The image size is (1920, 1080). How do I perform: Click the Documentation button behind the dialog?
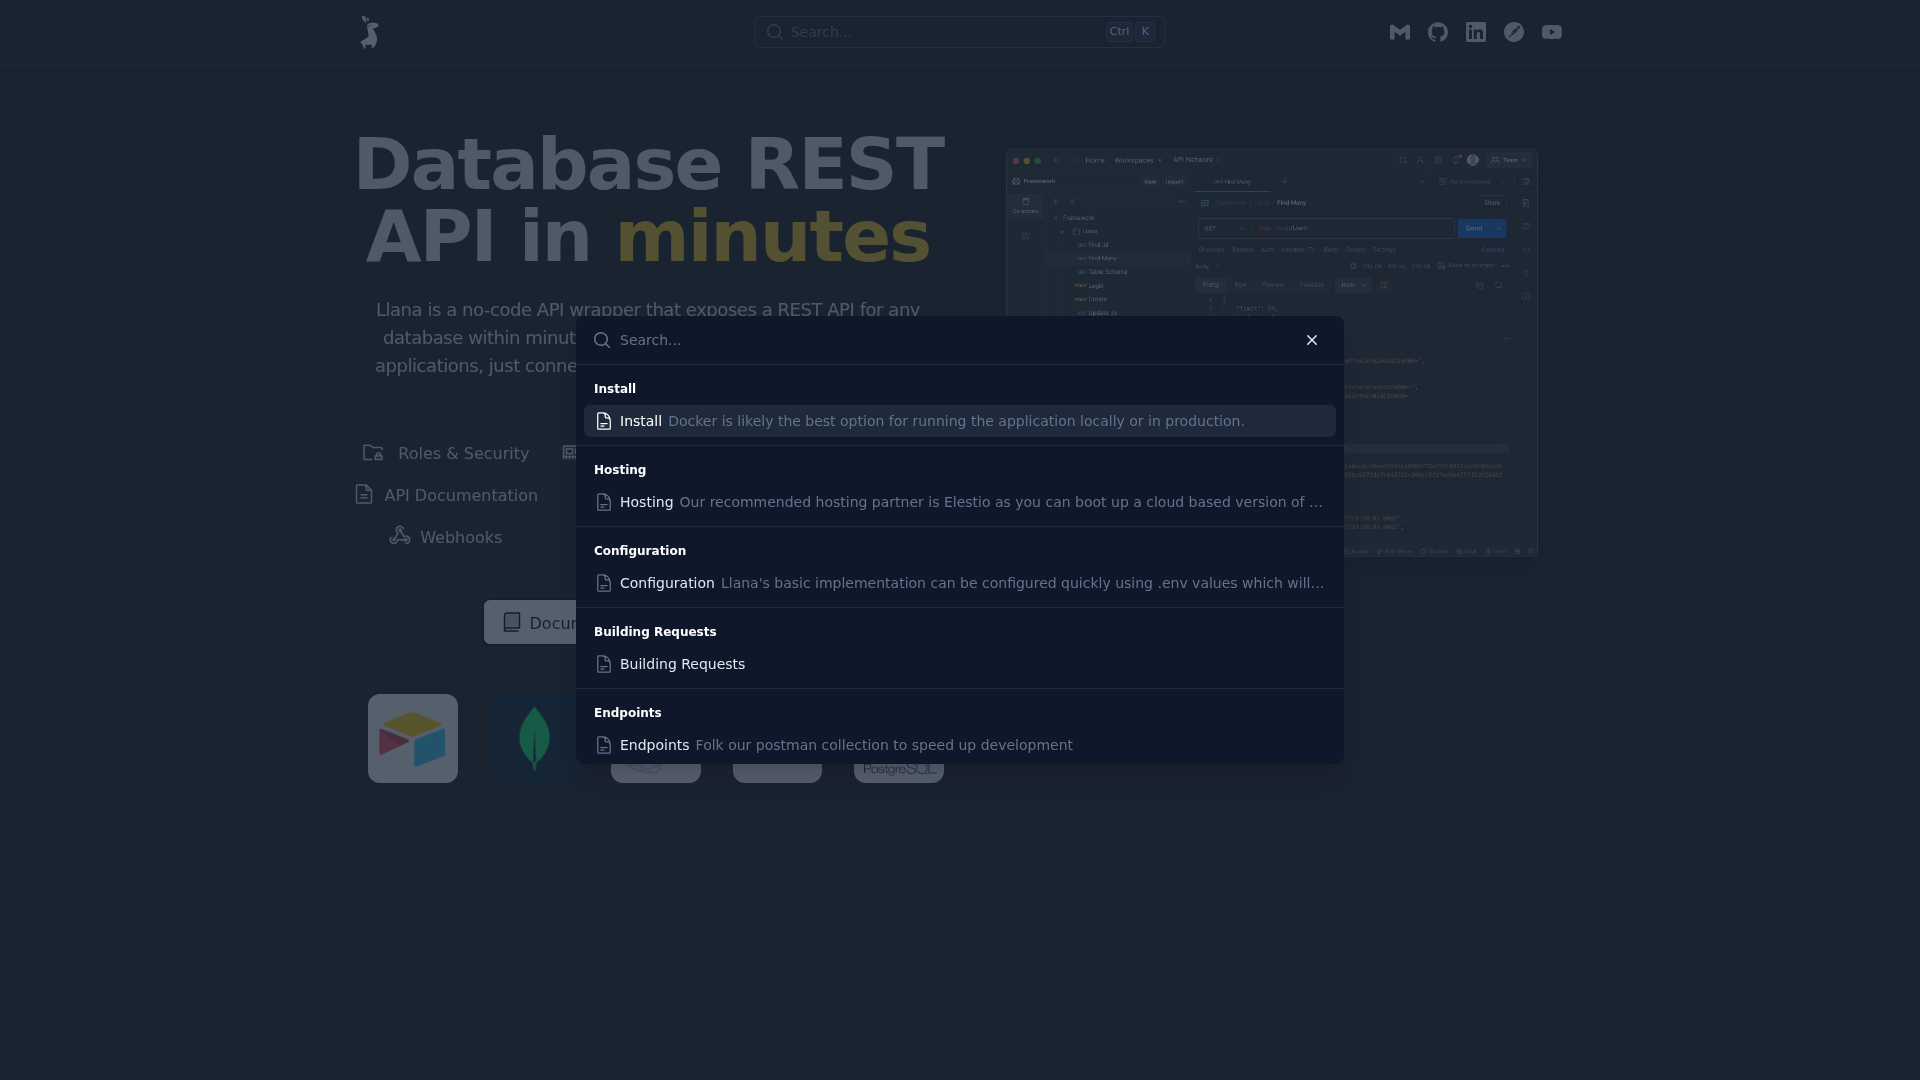pos(531,622)
